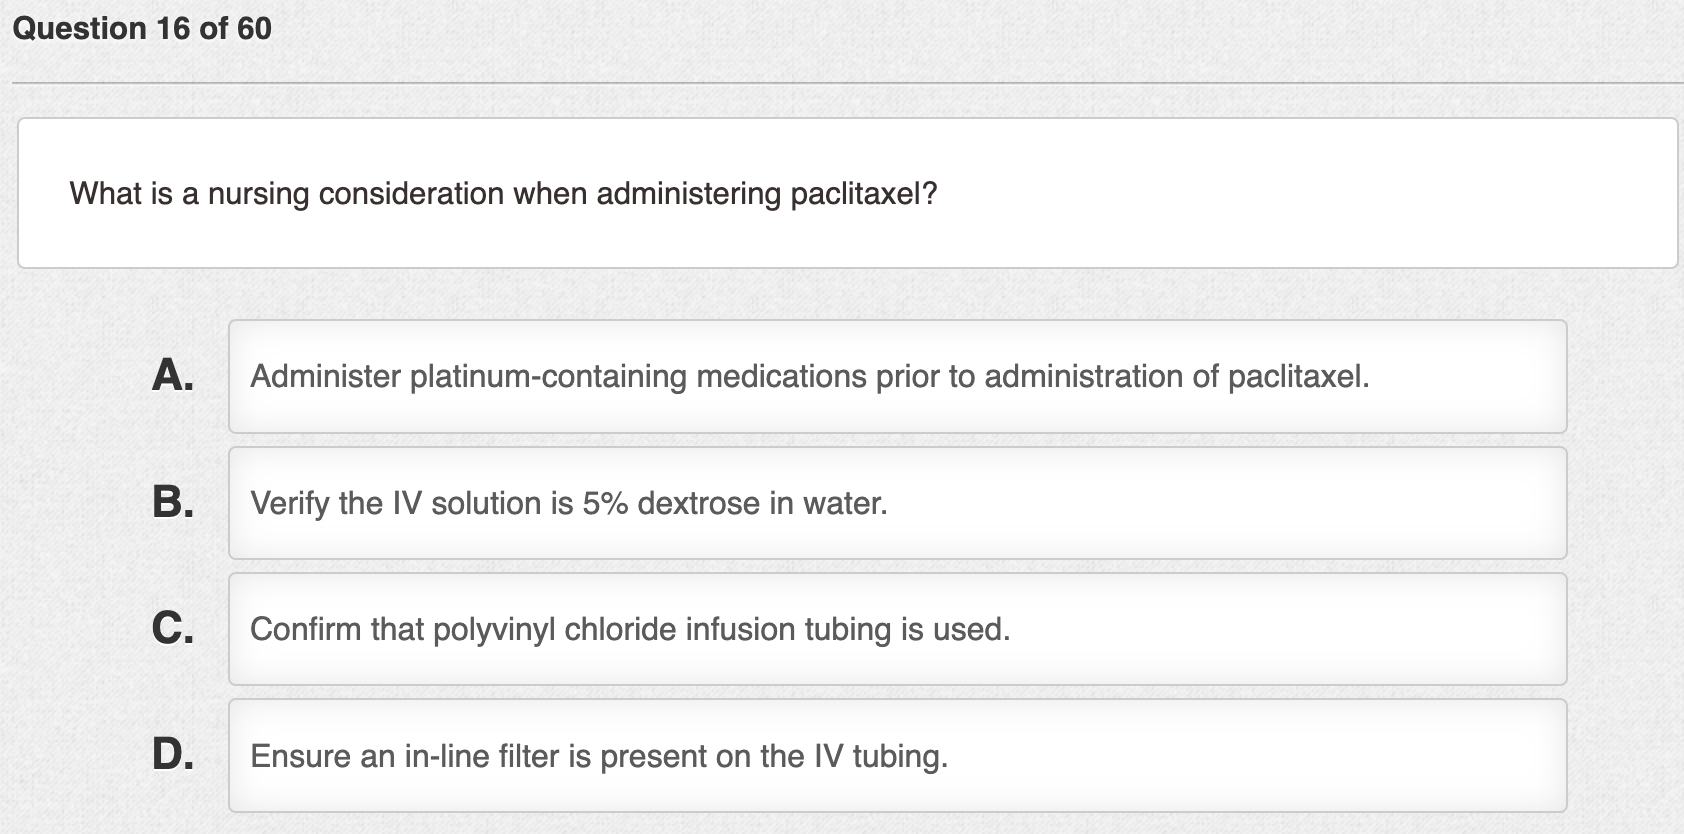Click the "Question 16 of 60" heading
The image size is (1684, 834).
[x=142, y=28]
